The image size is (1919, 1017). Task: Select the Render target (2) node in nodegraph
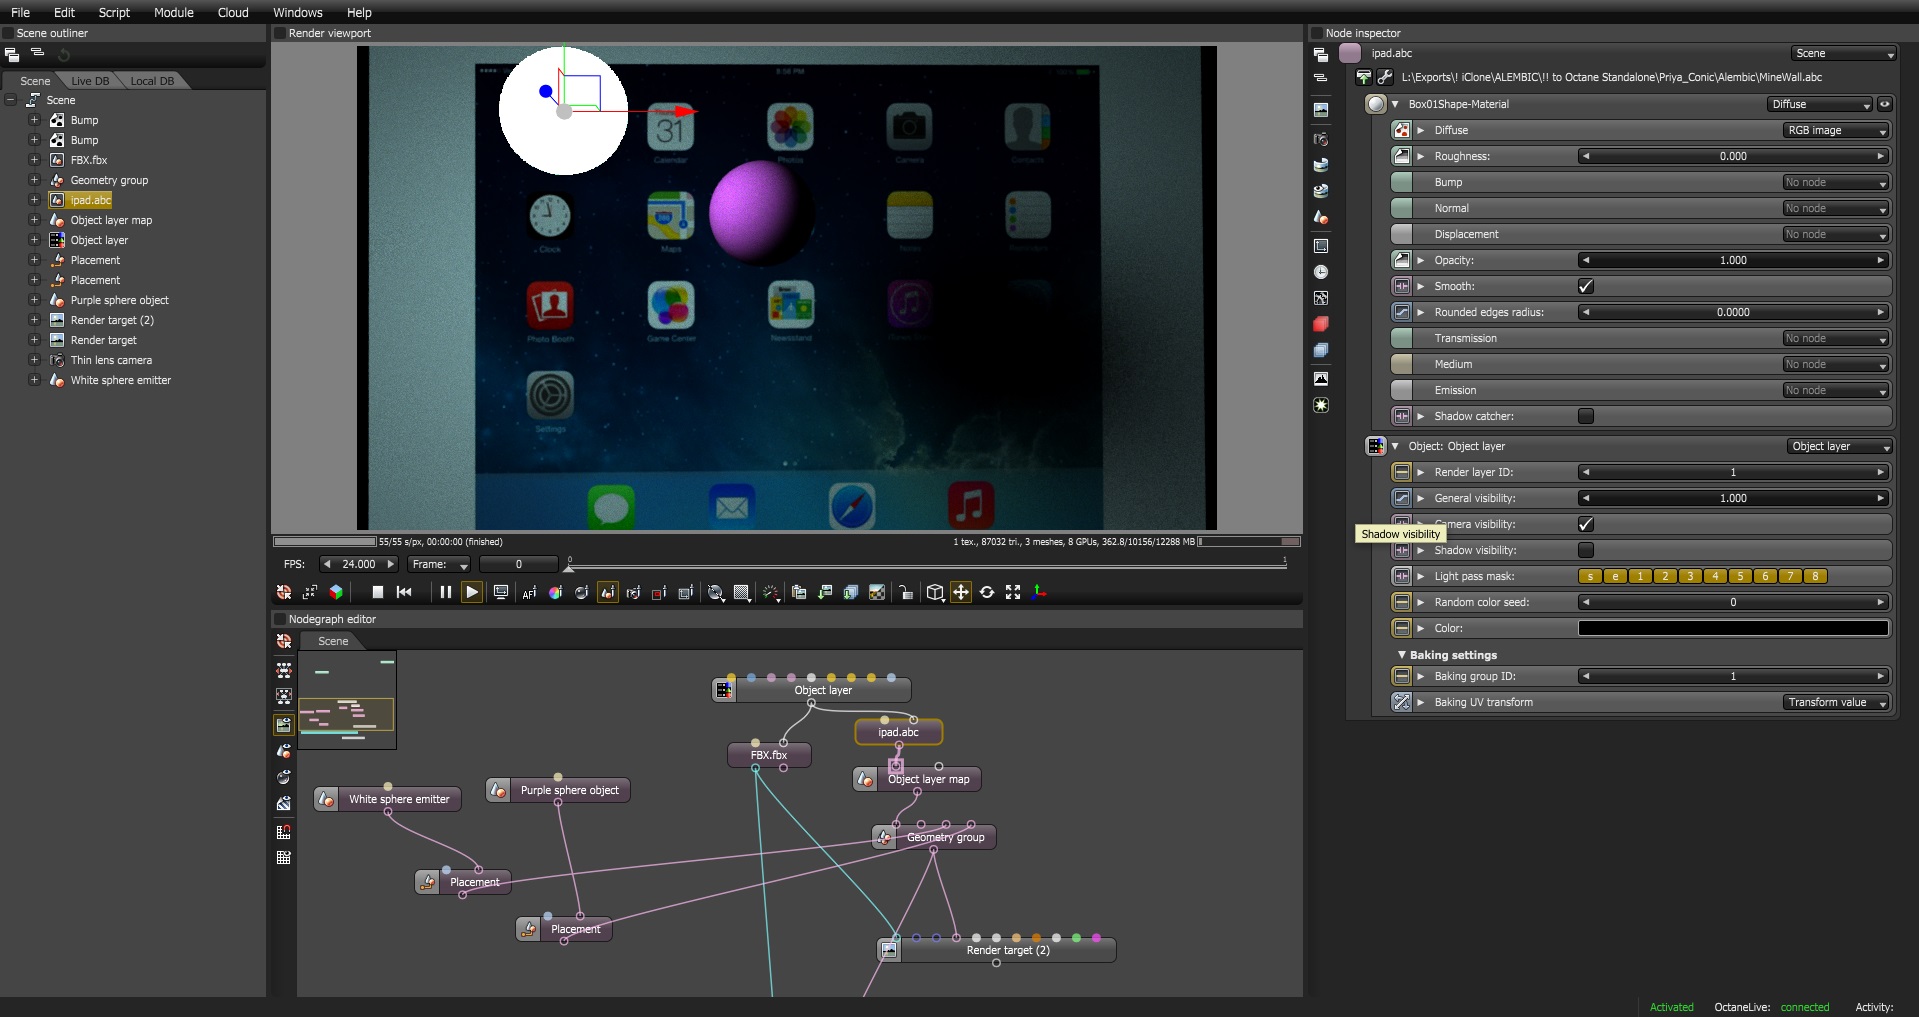point(997,950)
